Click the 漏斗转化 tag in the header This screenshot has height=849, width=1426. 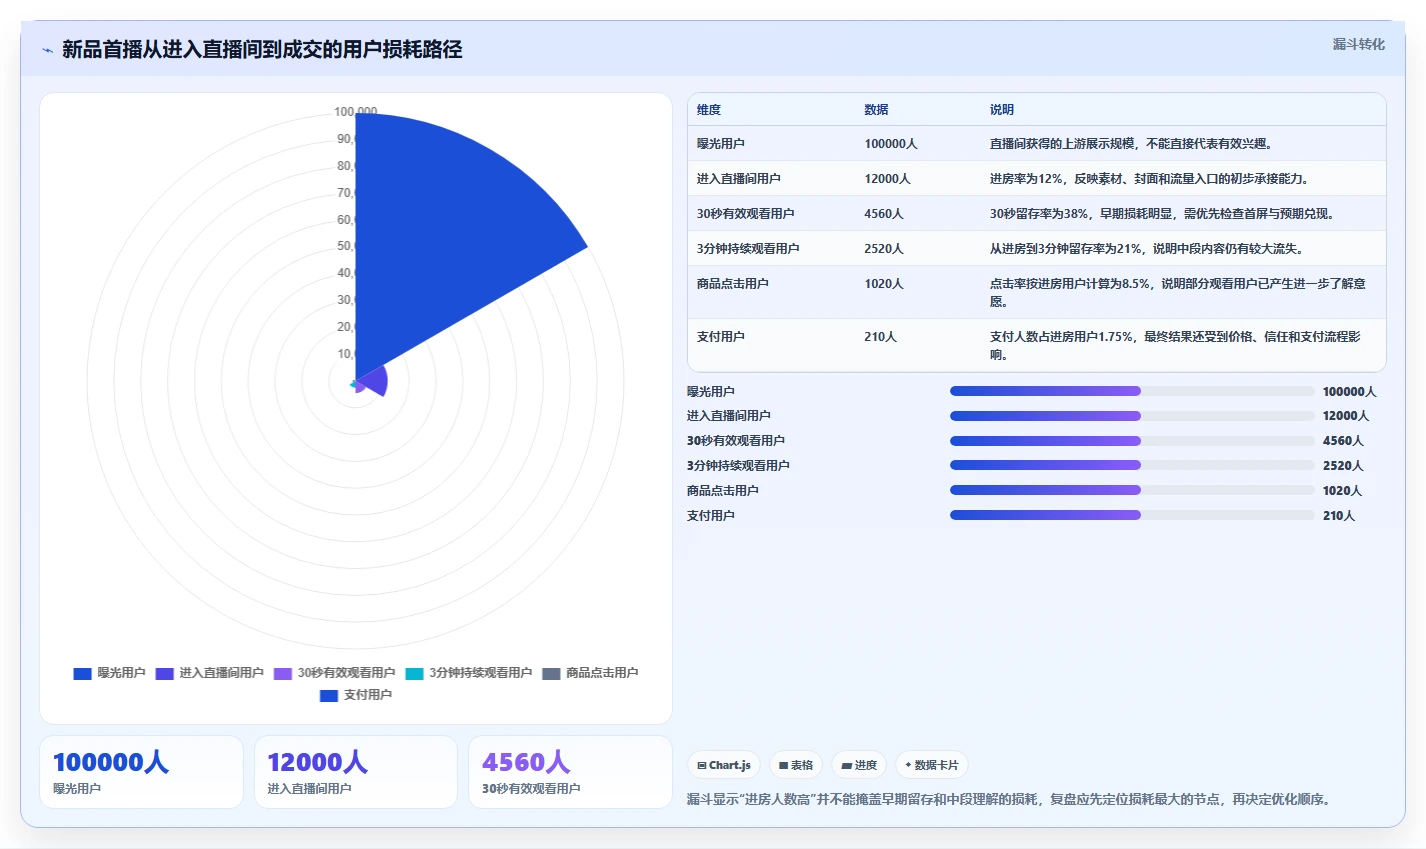(1358, 45)
